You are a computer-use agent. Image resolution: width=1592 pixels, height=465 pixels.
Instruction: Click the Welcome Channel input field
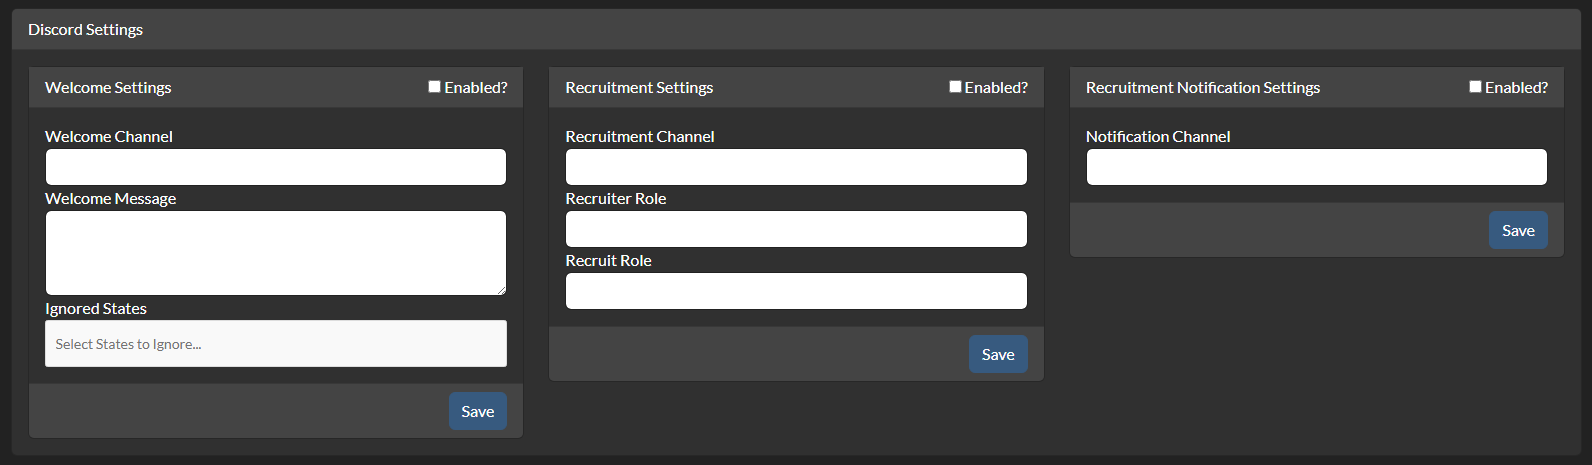click(x=276, y=167)
